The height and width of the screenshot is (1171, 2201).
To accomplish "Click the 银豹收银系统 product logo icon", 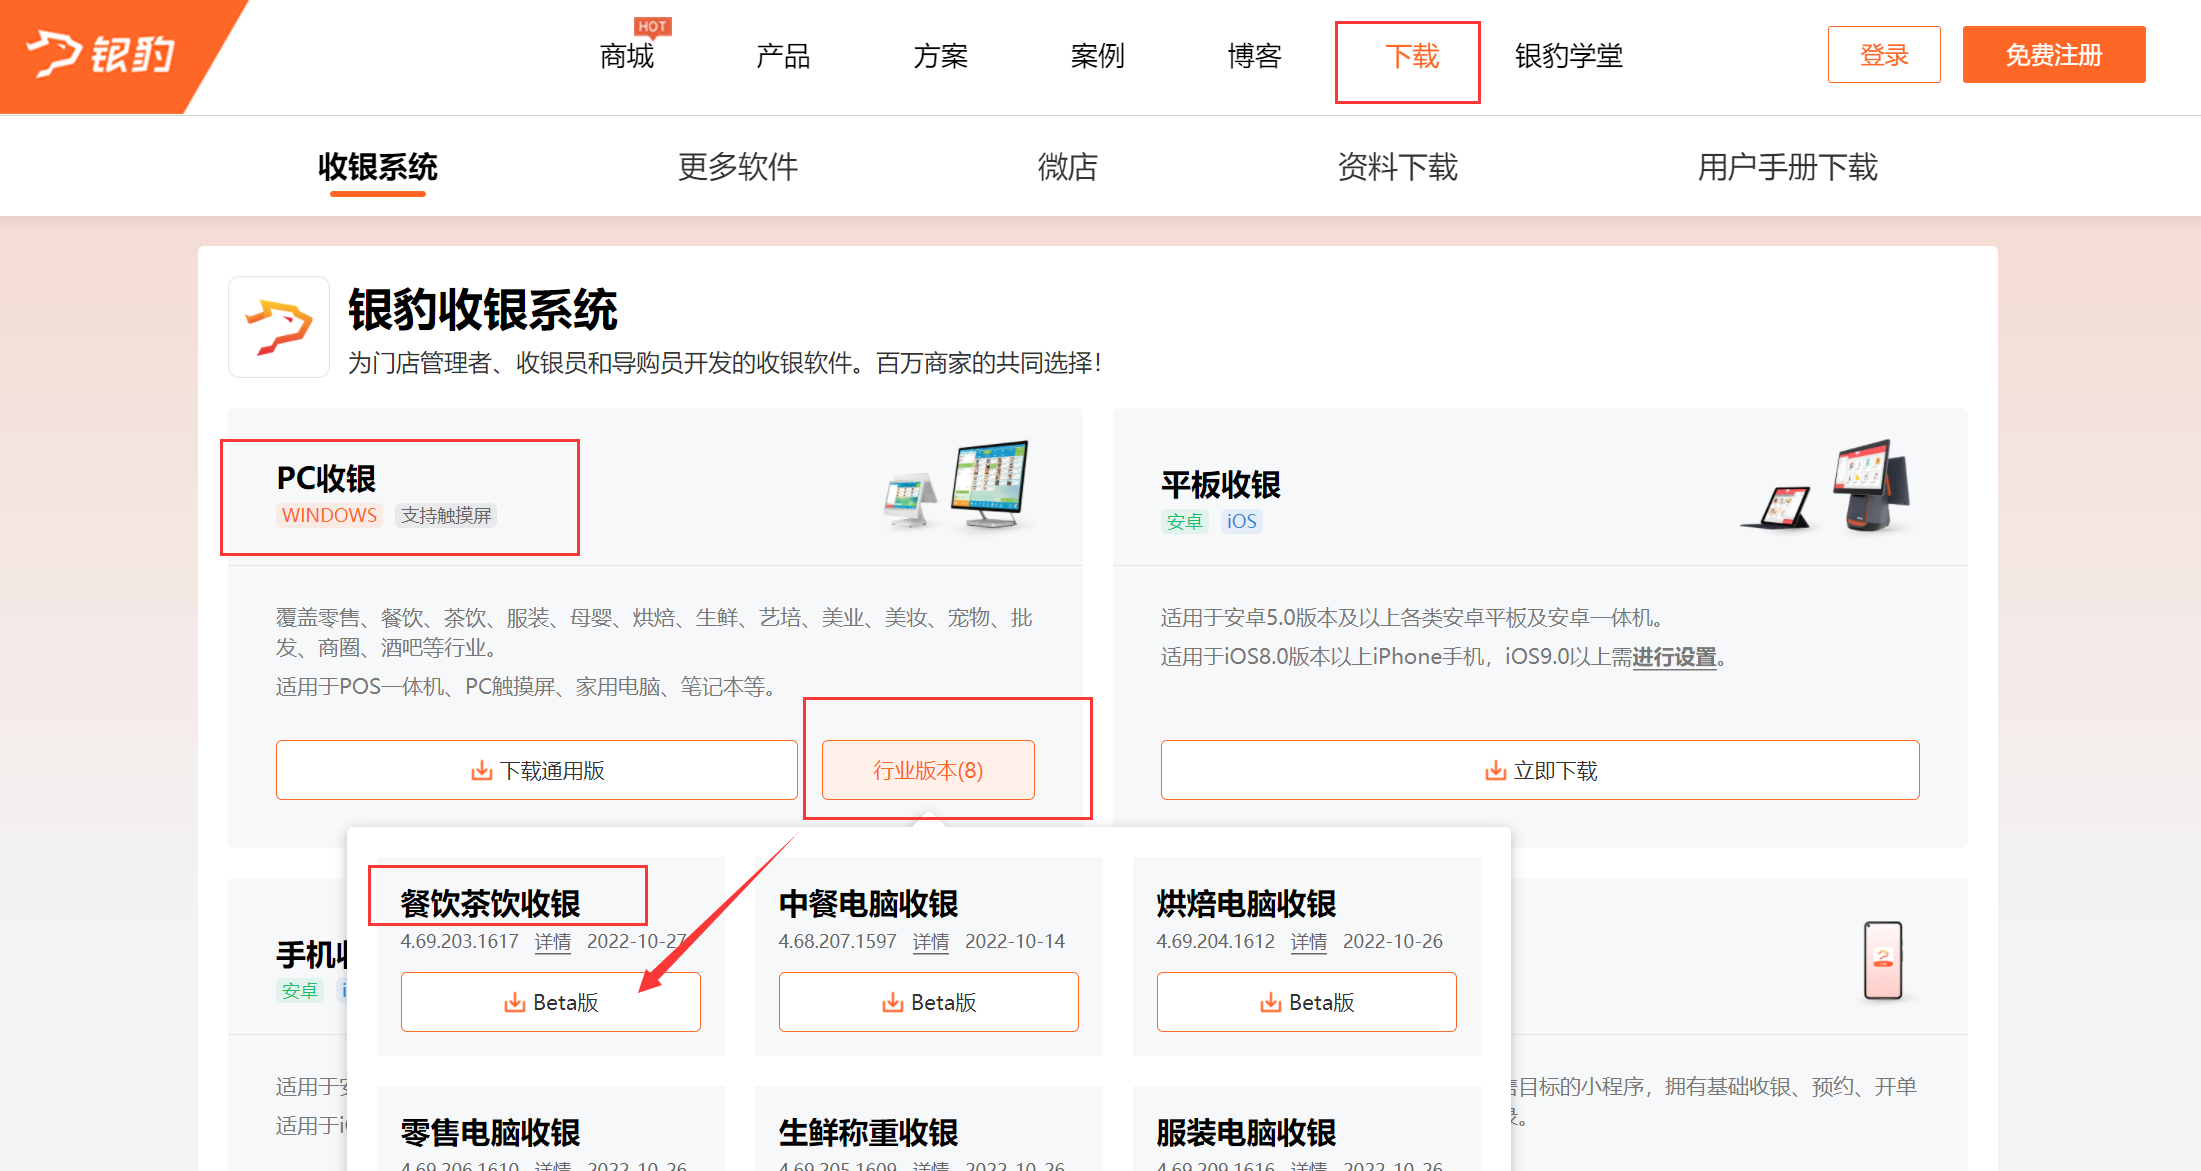I will pyautogui.click(x=279, y=327).
